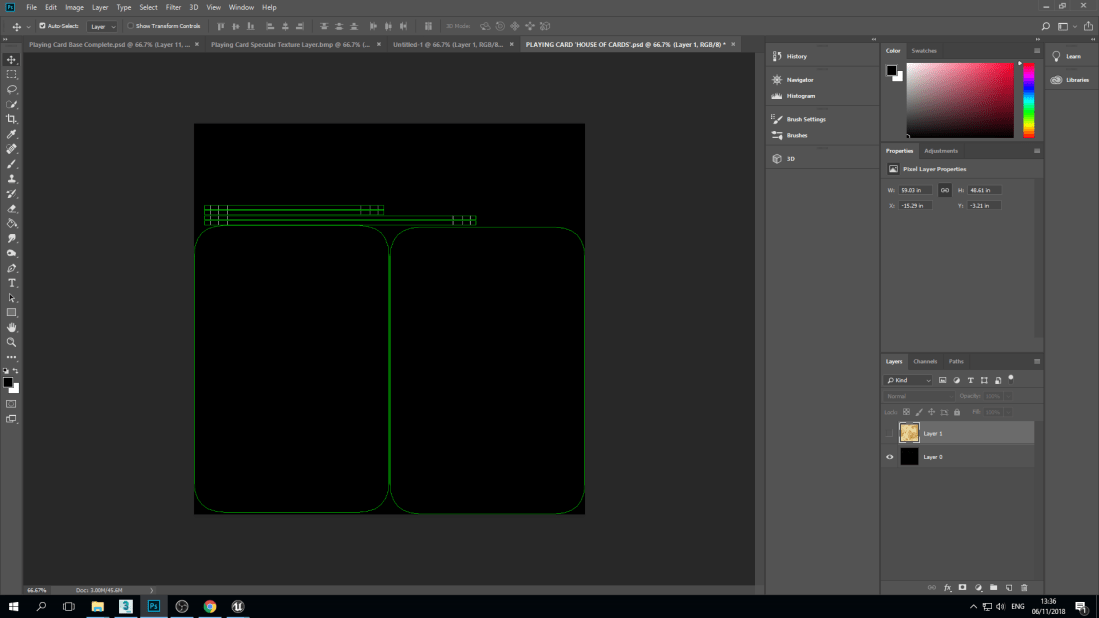Delete Layer 1 using the trash icon
This screenshot has height=618, width=1099.
(x=1023, y=587)
